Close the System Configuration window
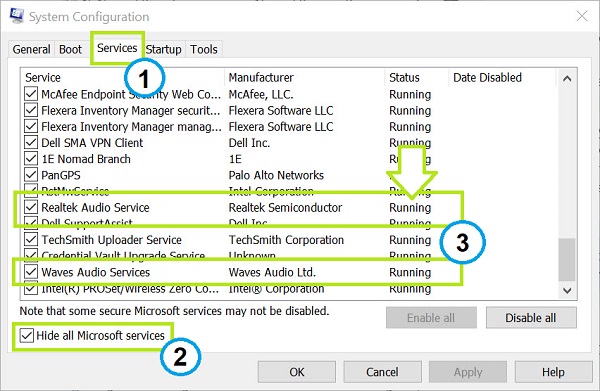 point(582,16)
